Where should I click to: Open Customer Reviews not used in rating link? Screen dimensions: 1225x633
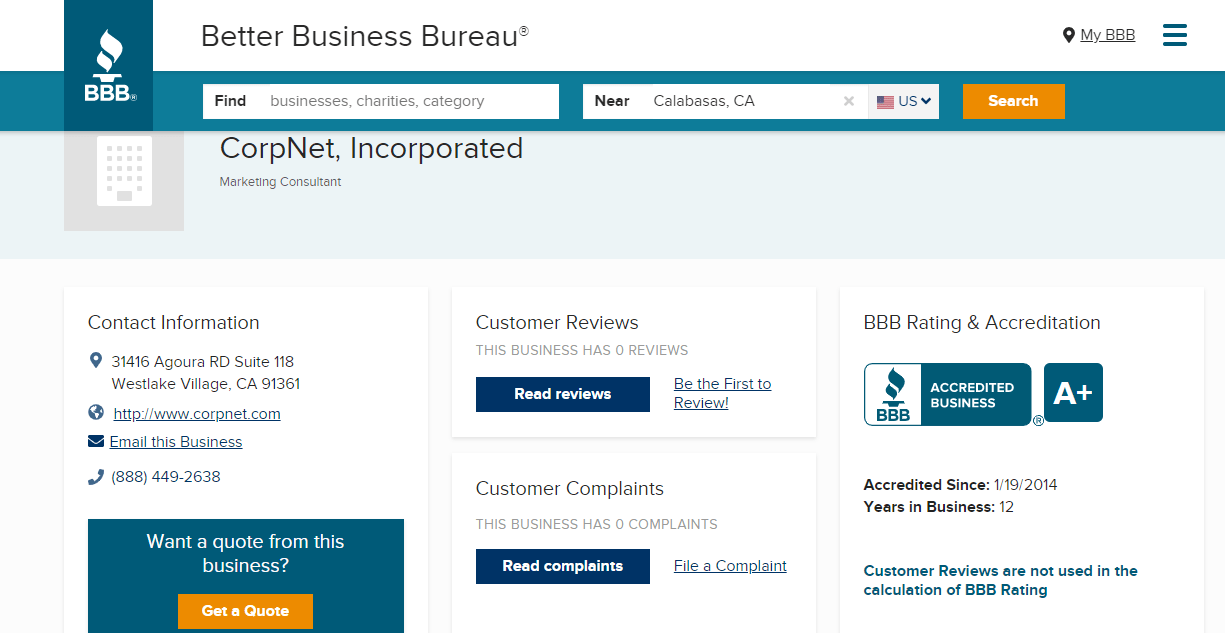(x=1001, y=580)
